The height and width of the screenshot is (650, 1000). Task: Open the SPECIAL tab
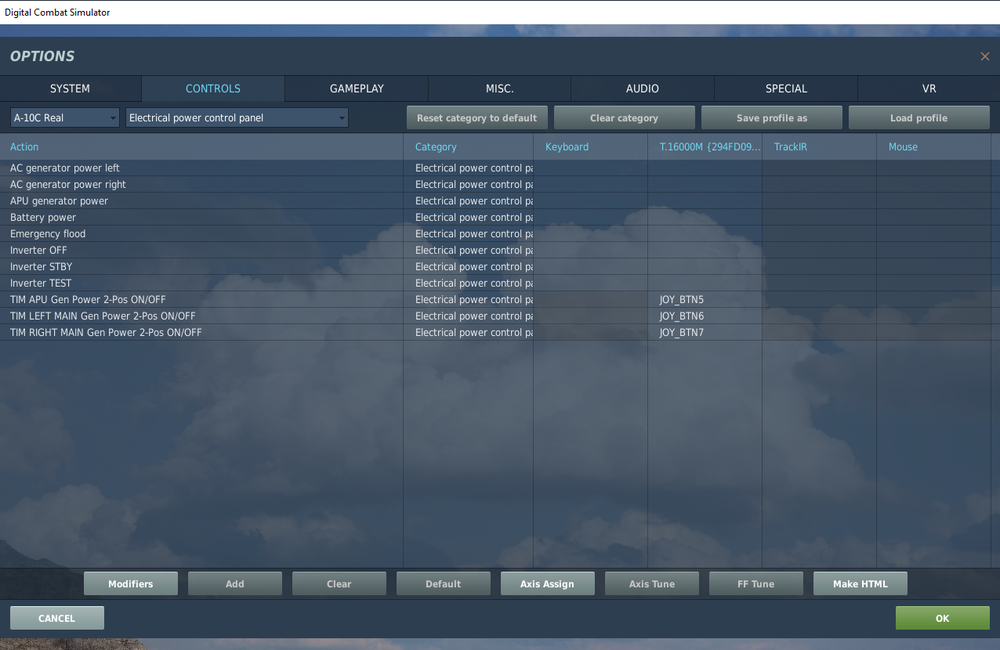786,89
